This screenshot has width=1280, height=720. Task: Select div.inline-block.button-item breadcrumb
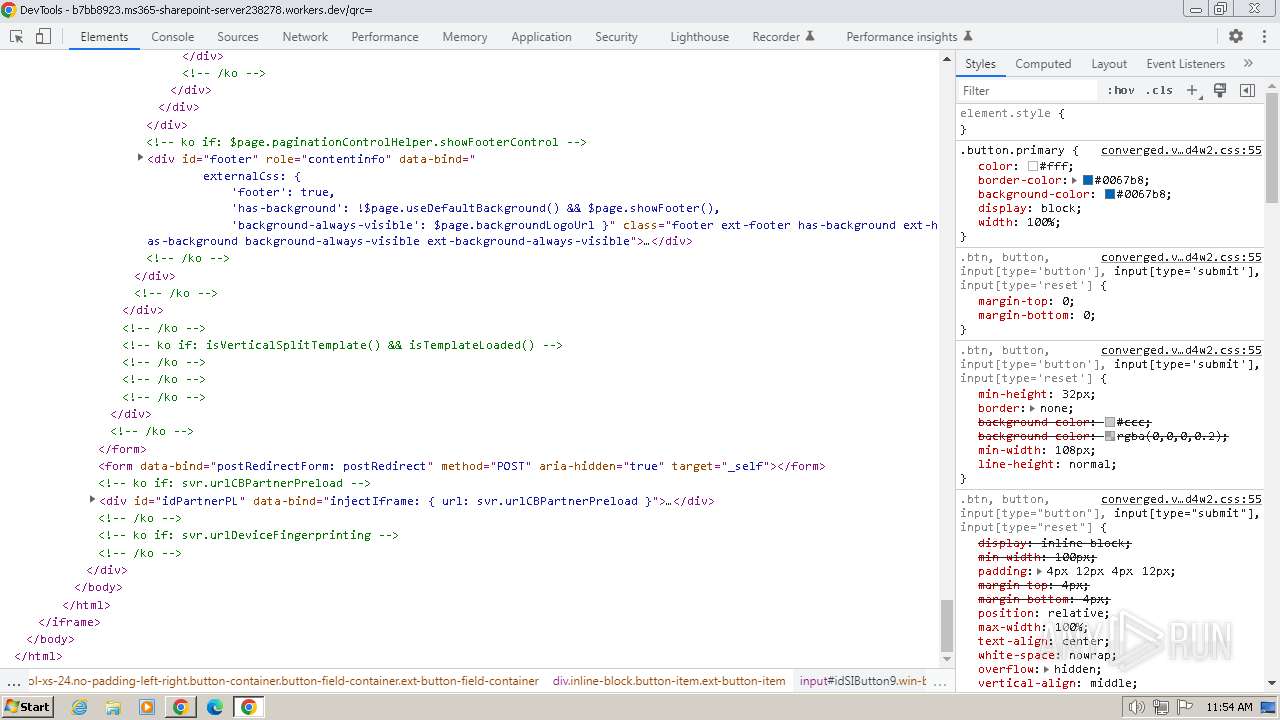pos(669,681)
